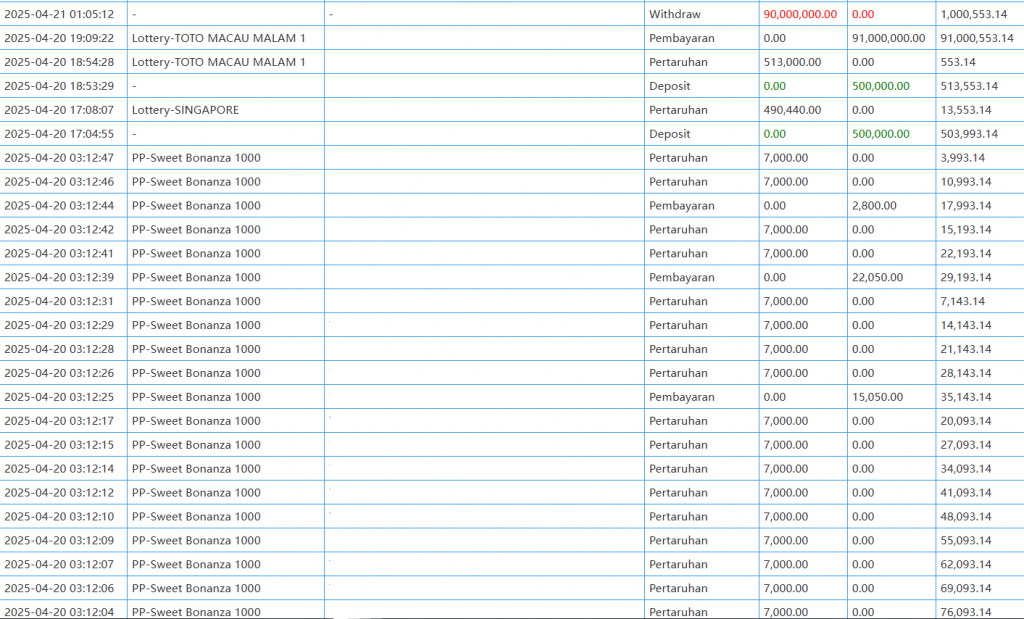Click balance 14,143.14

pos(966,325)
